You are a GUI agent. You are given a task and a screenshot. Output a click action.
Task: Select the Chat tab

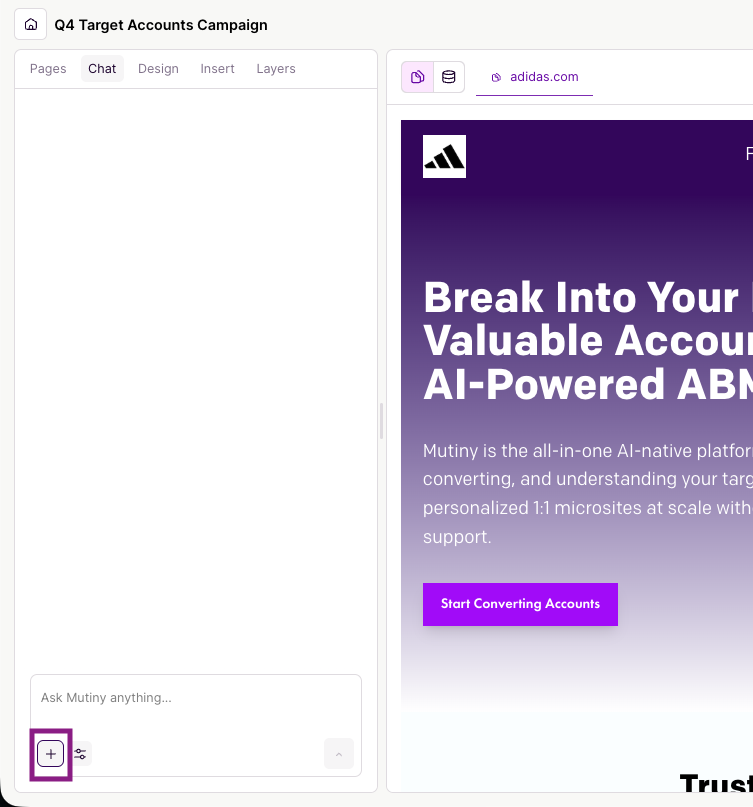(102, 69)
